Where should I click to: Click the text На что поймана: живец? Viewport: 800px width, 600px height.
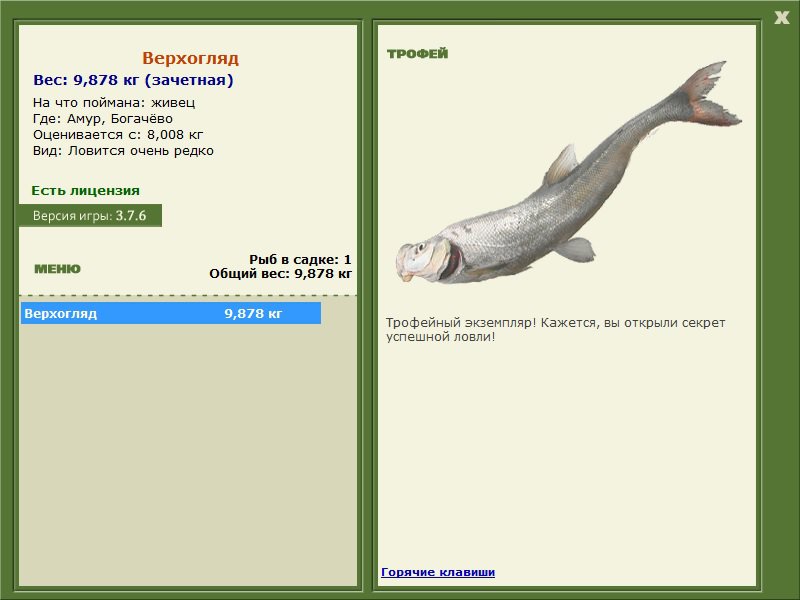point(114,103)
